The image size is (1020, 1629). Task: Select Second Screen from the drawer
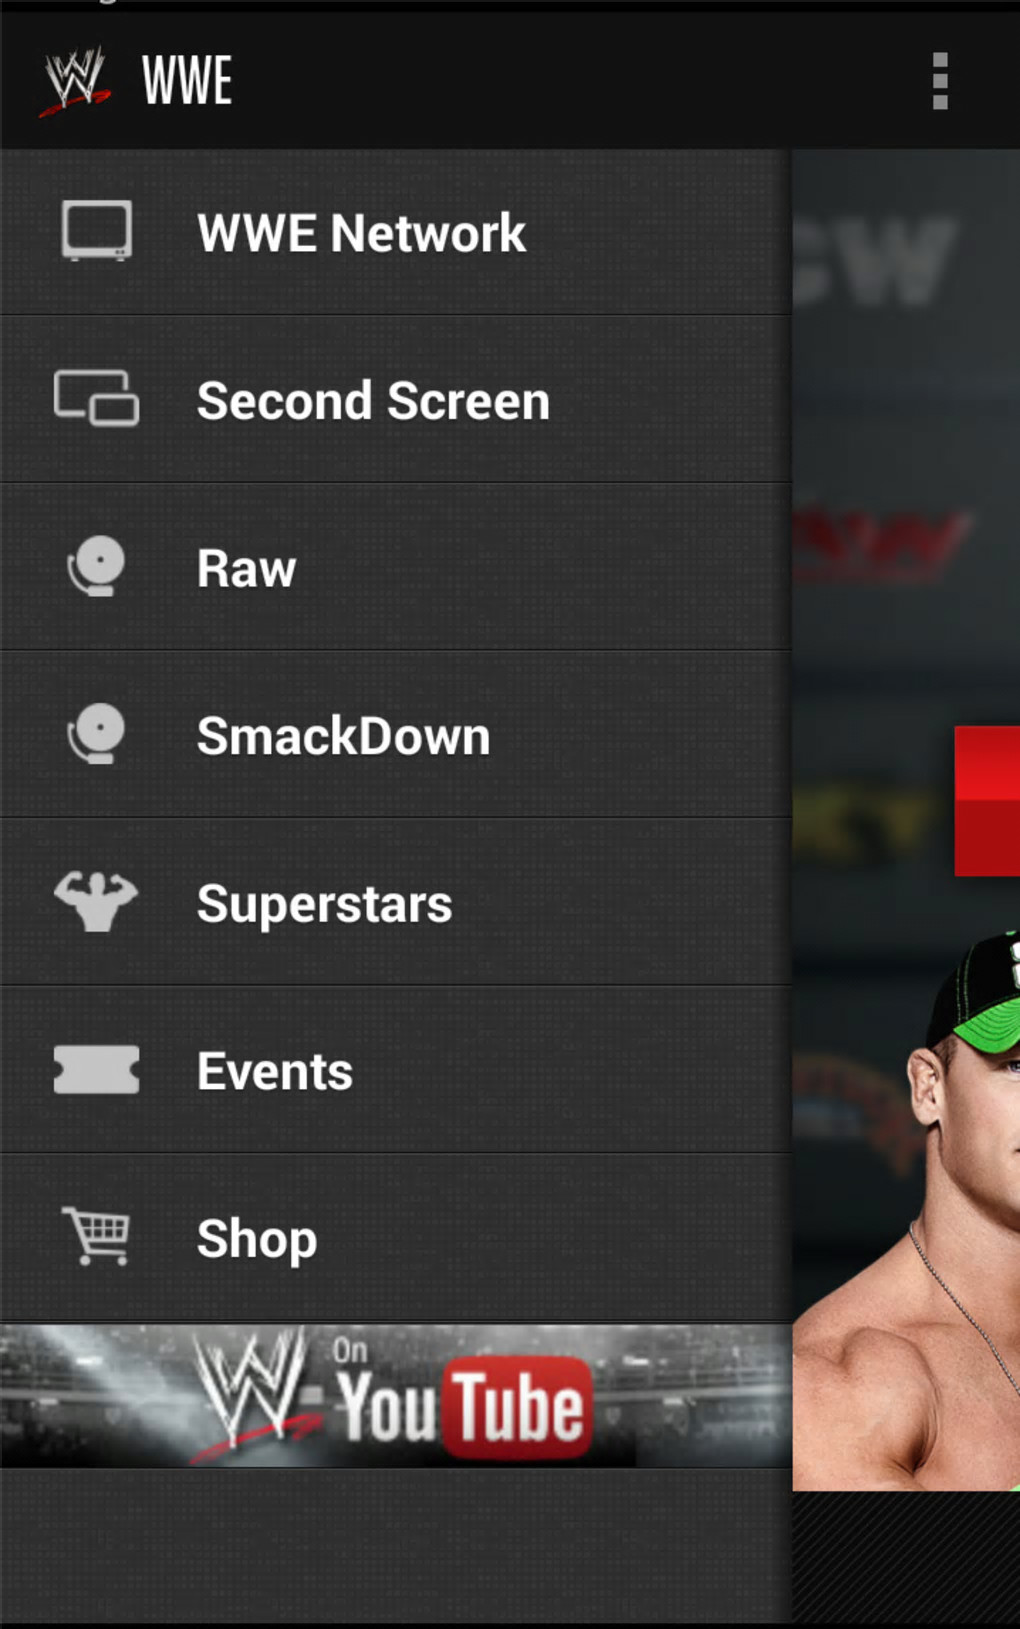(x=396, y=400)
